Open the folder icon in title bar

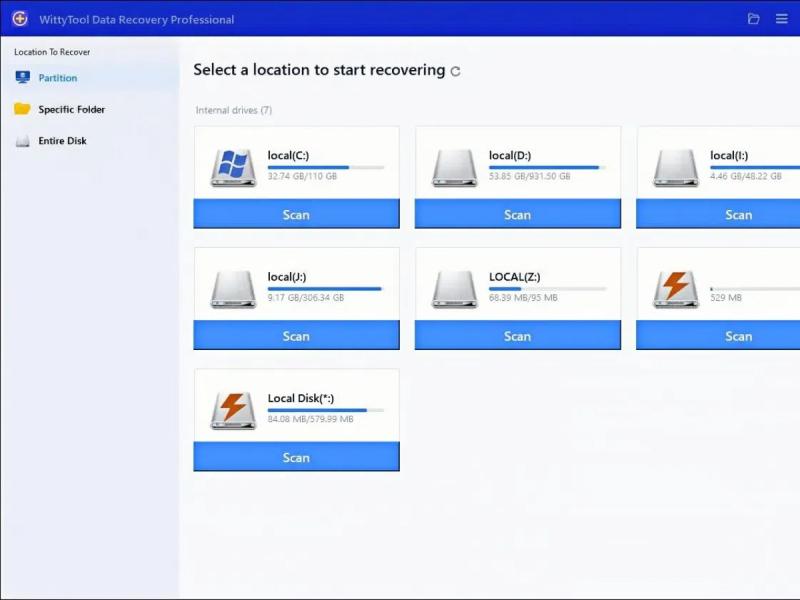[754, 19]
